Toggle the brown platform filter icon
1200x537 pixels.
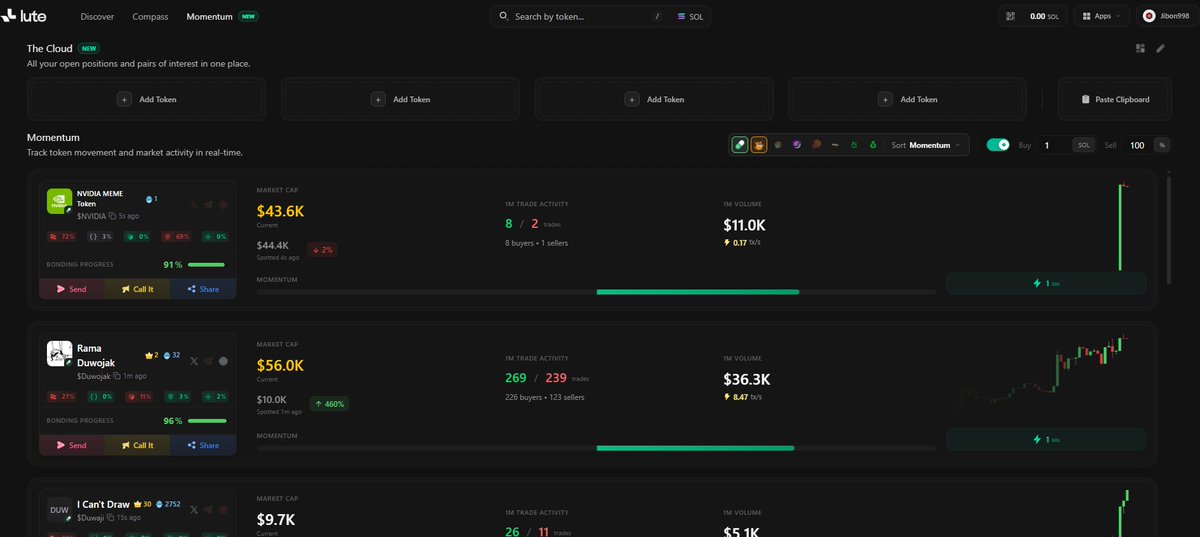[816, 145]
